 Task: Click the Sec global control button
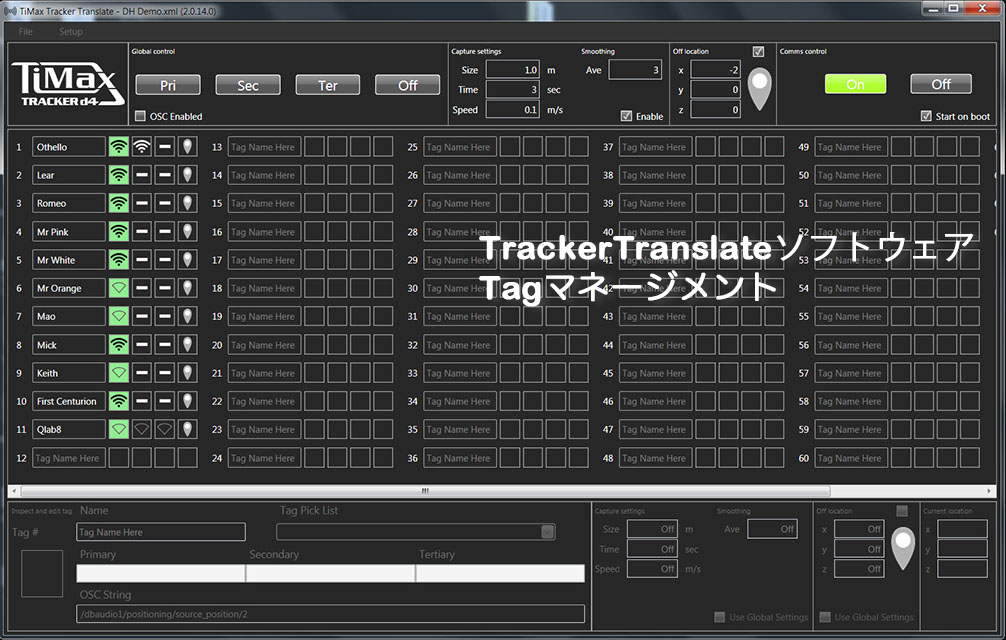point(248,85)
